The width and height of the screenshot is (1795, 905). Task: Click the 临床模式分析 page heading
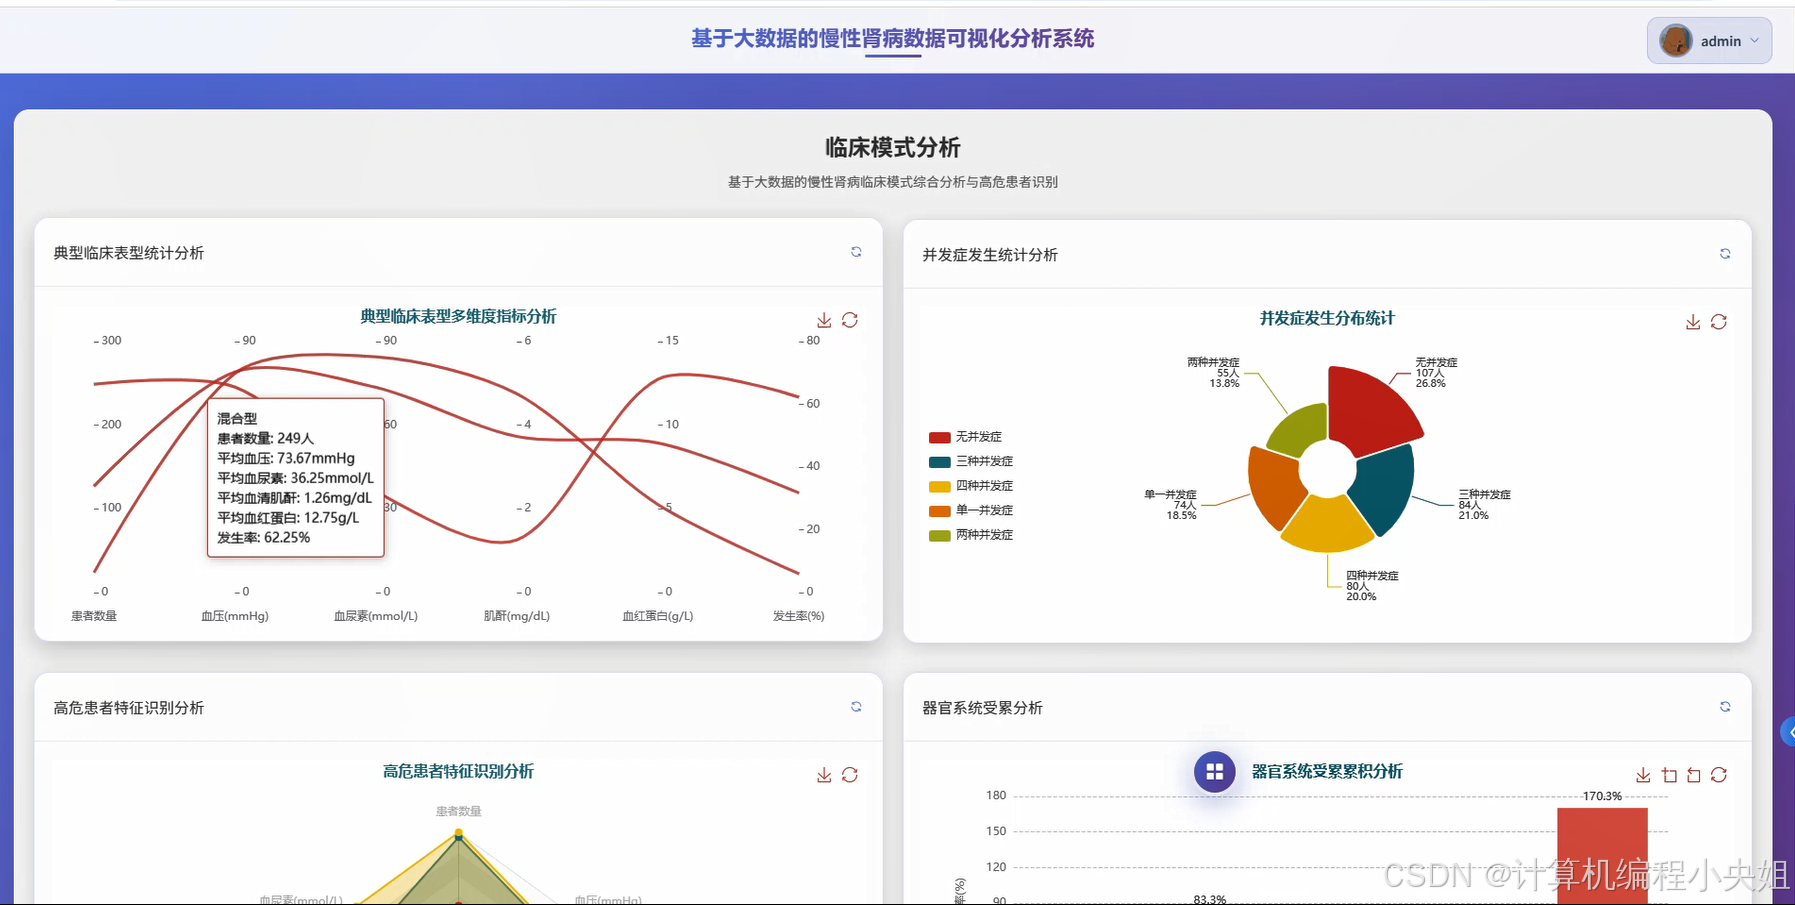tap(893, 148)
